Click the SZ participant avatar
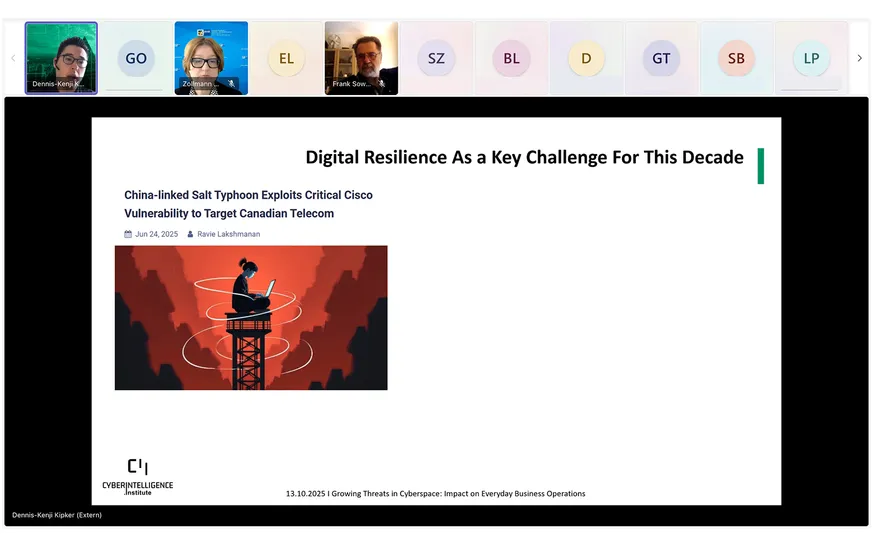 point(436,58)
